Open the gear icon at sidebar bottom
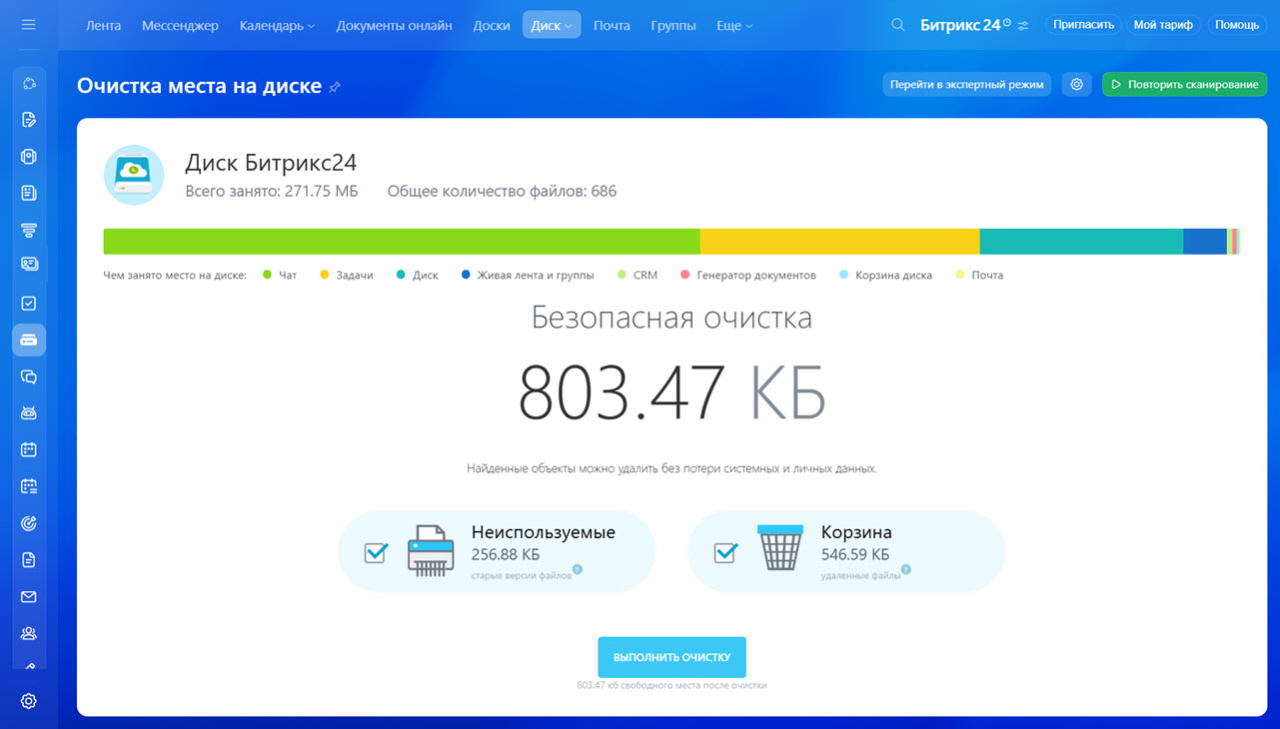Screen dimensions: 1280x729 tap(29, 701)
